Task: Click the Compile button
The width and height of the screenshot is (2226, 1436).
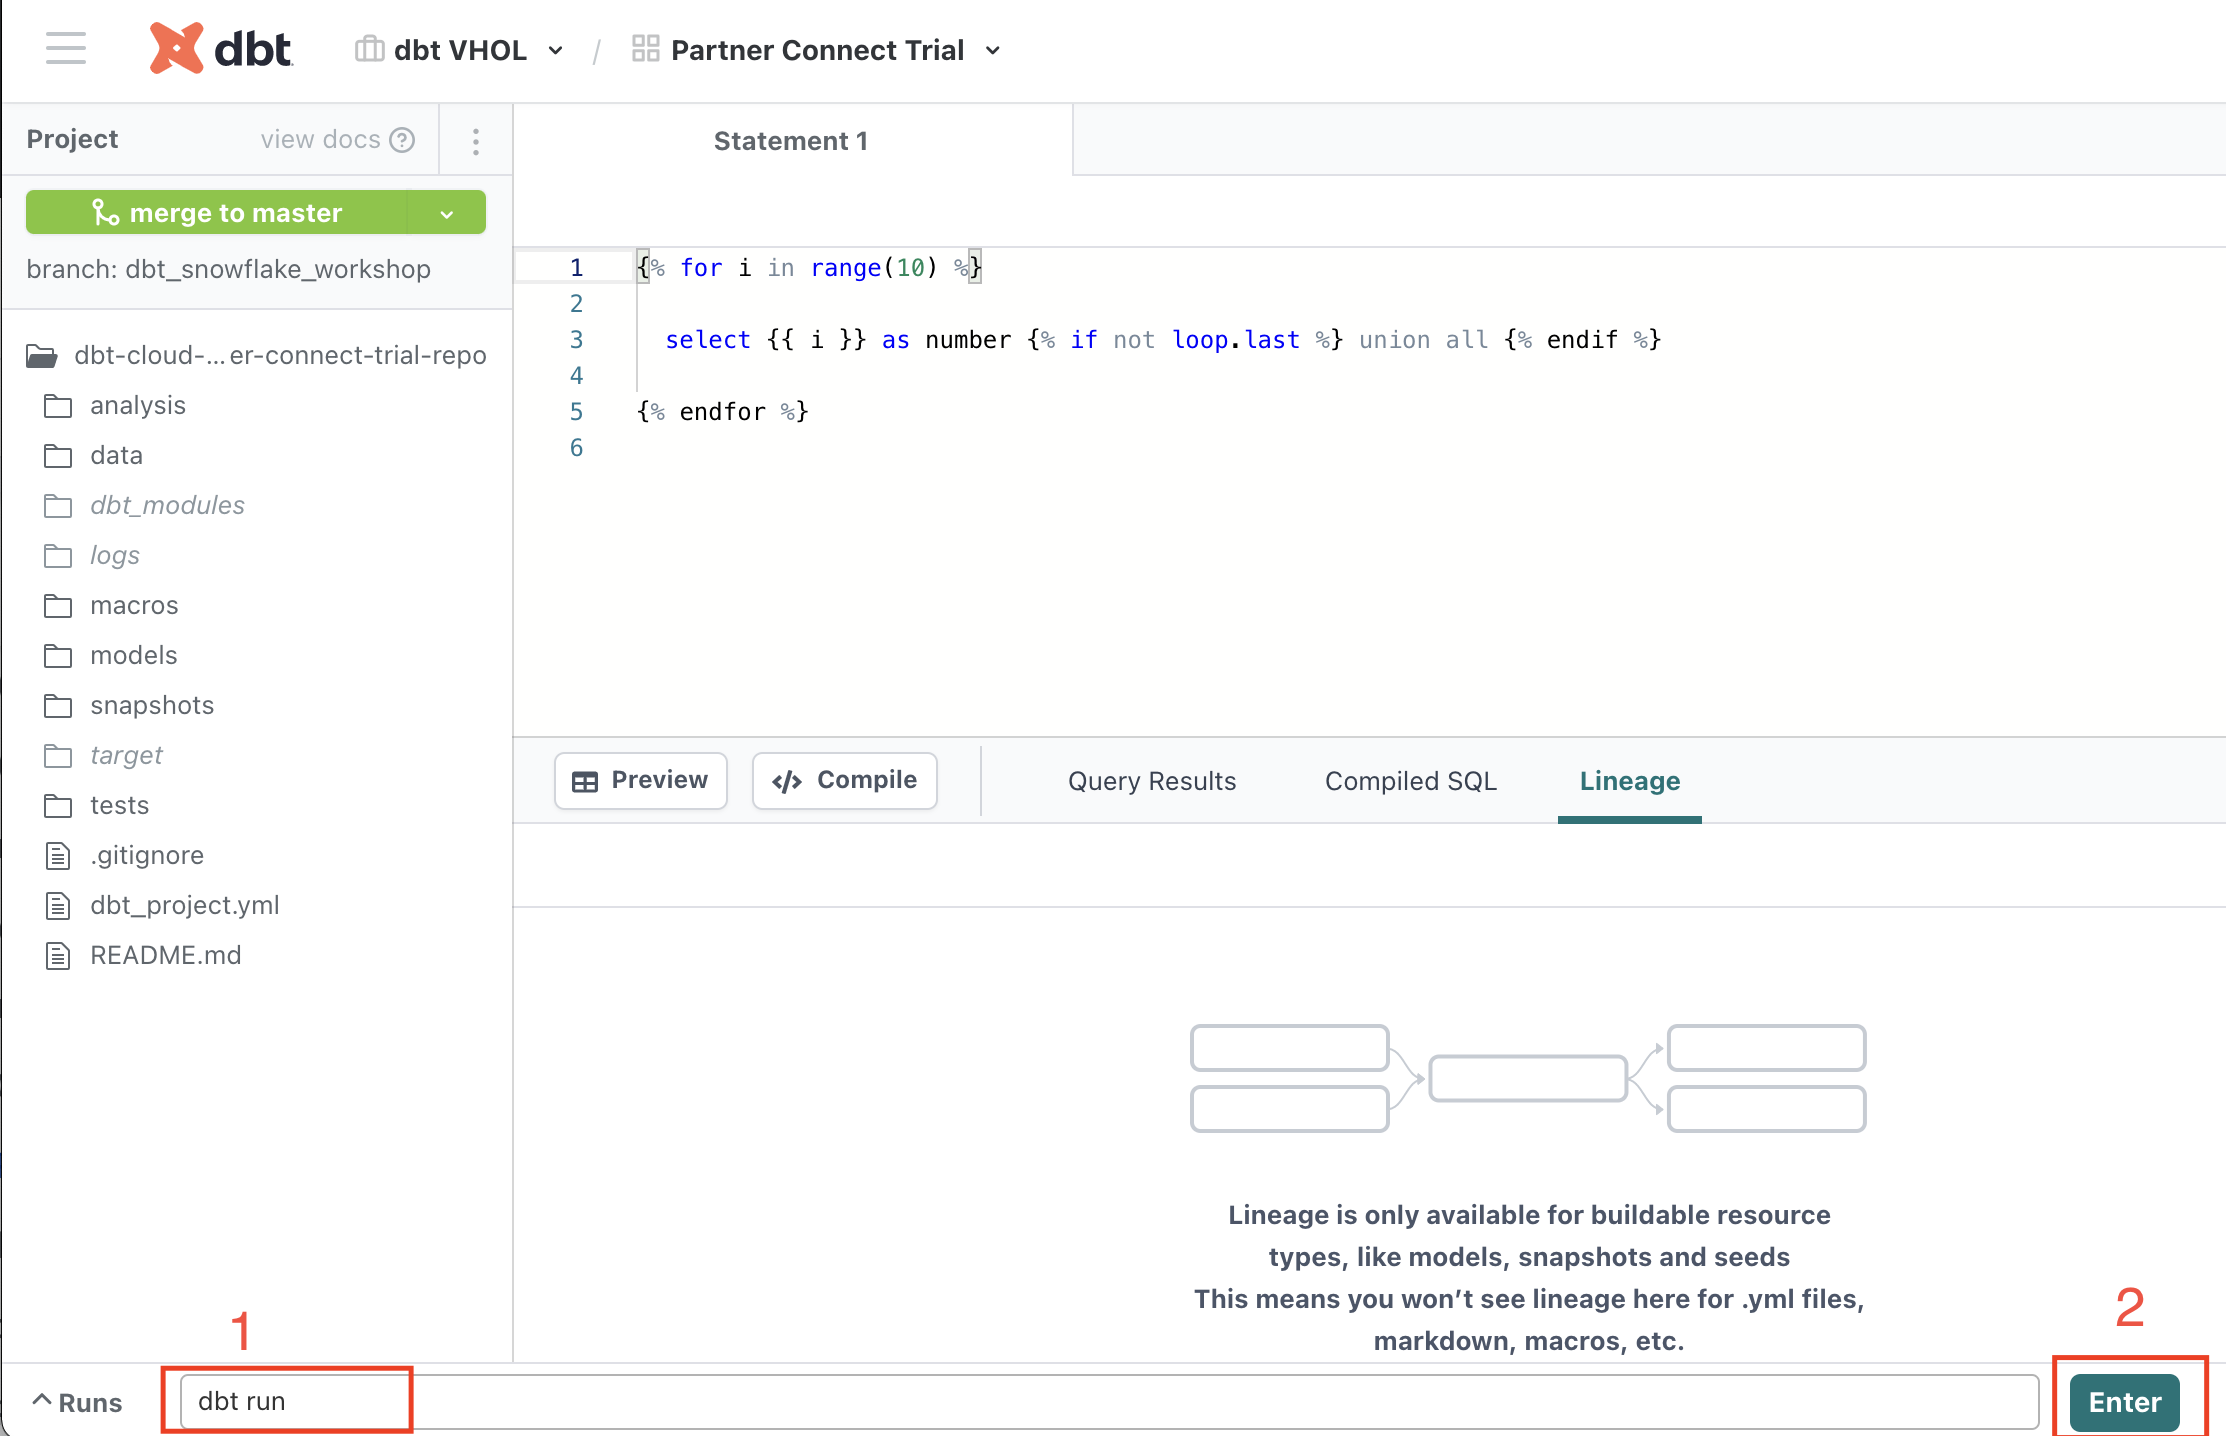Action: click(x=844, y=781)
